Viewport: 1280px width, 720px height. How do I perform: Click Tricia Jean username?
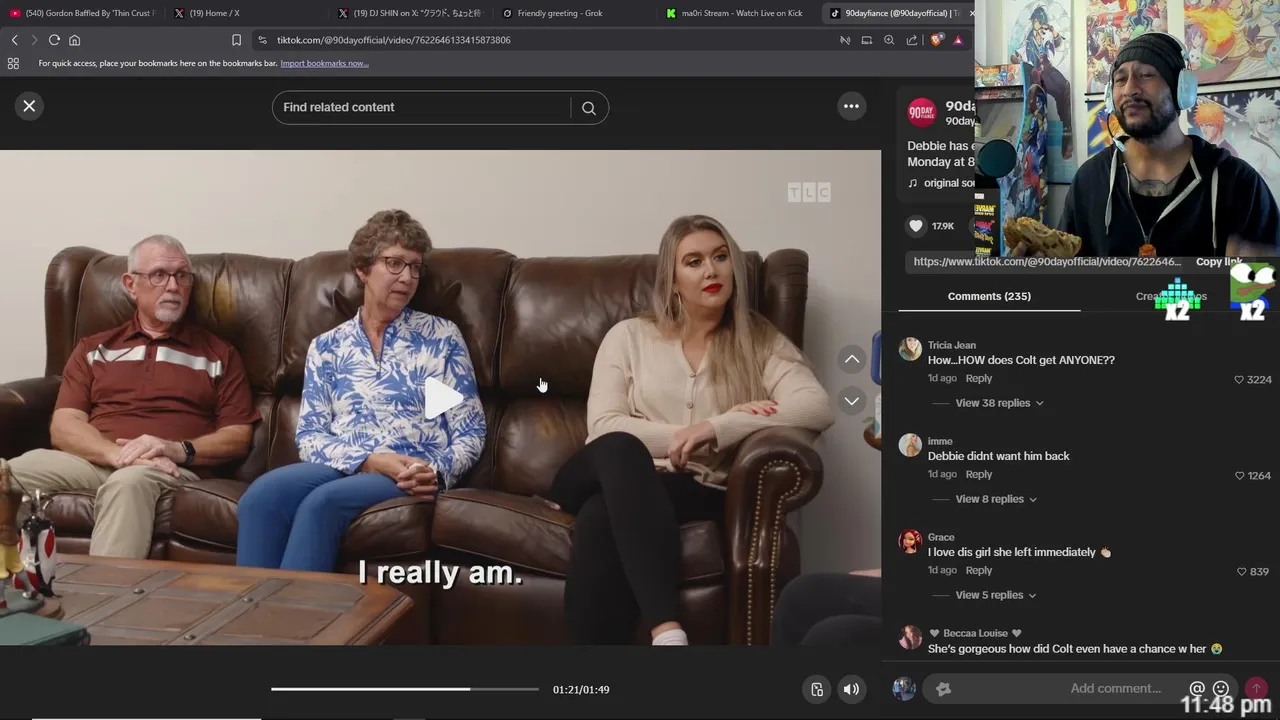pyautogui.click(x=951, y=345)
